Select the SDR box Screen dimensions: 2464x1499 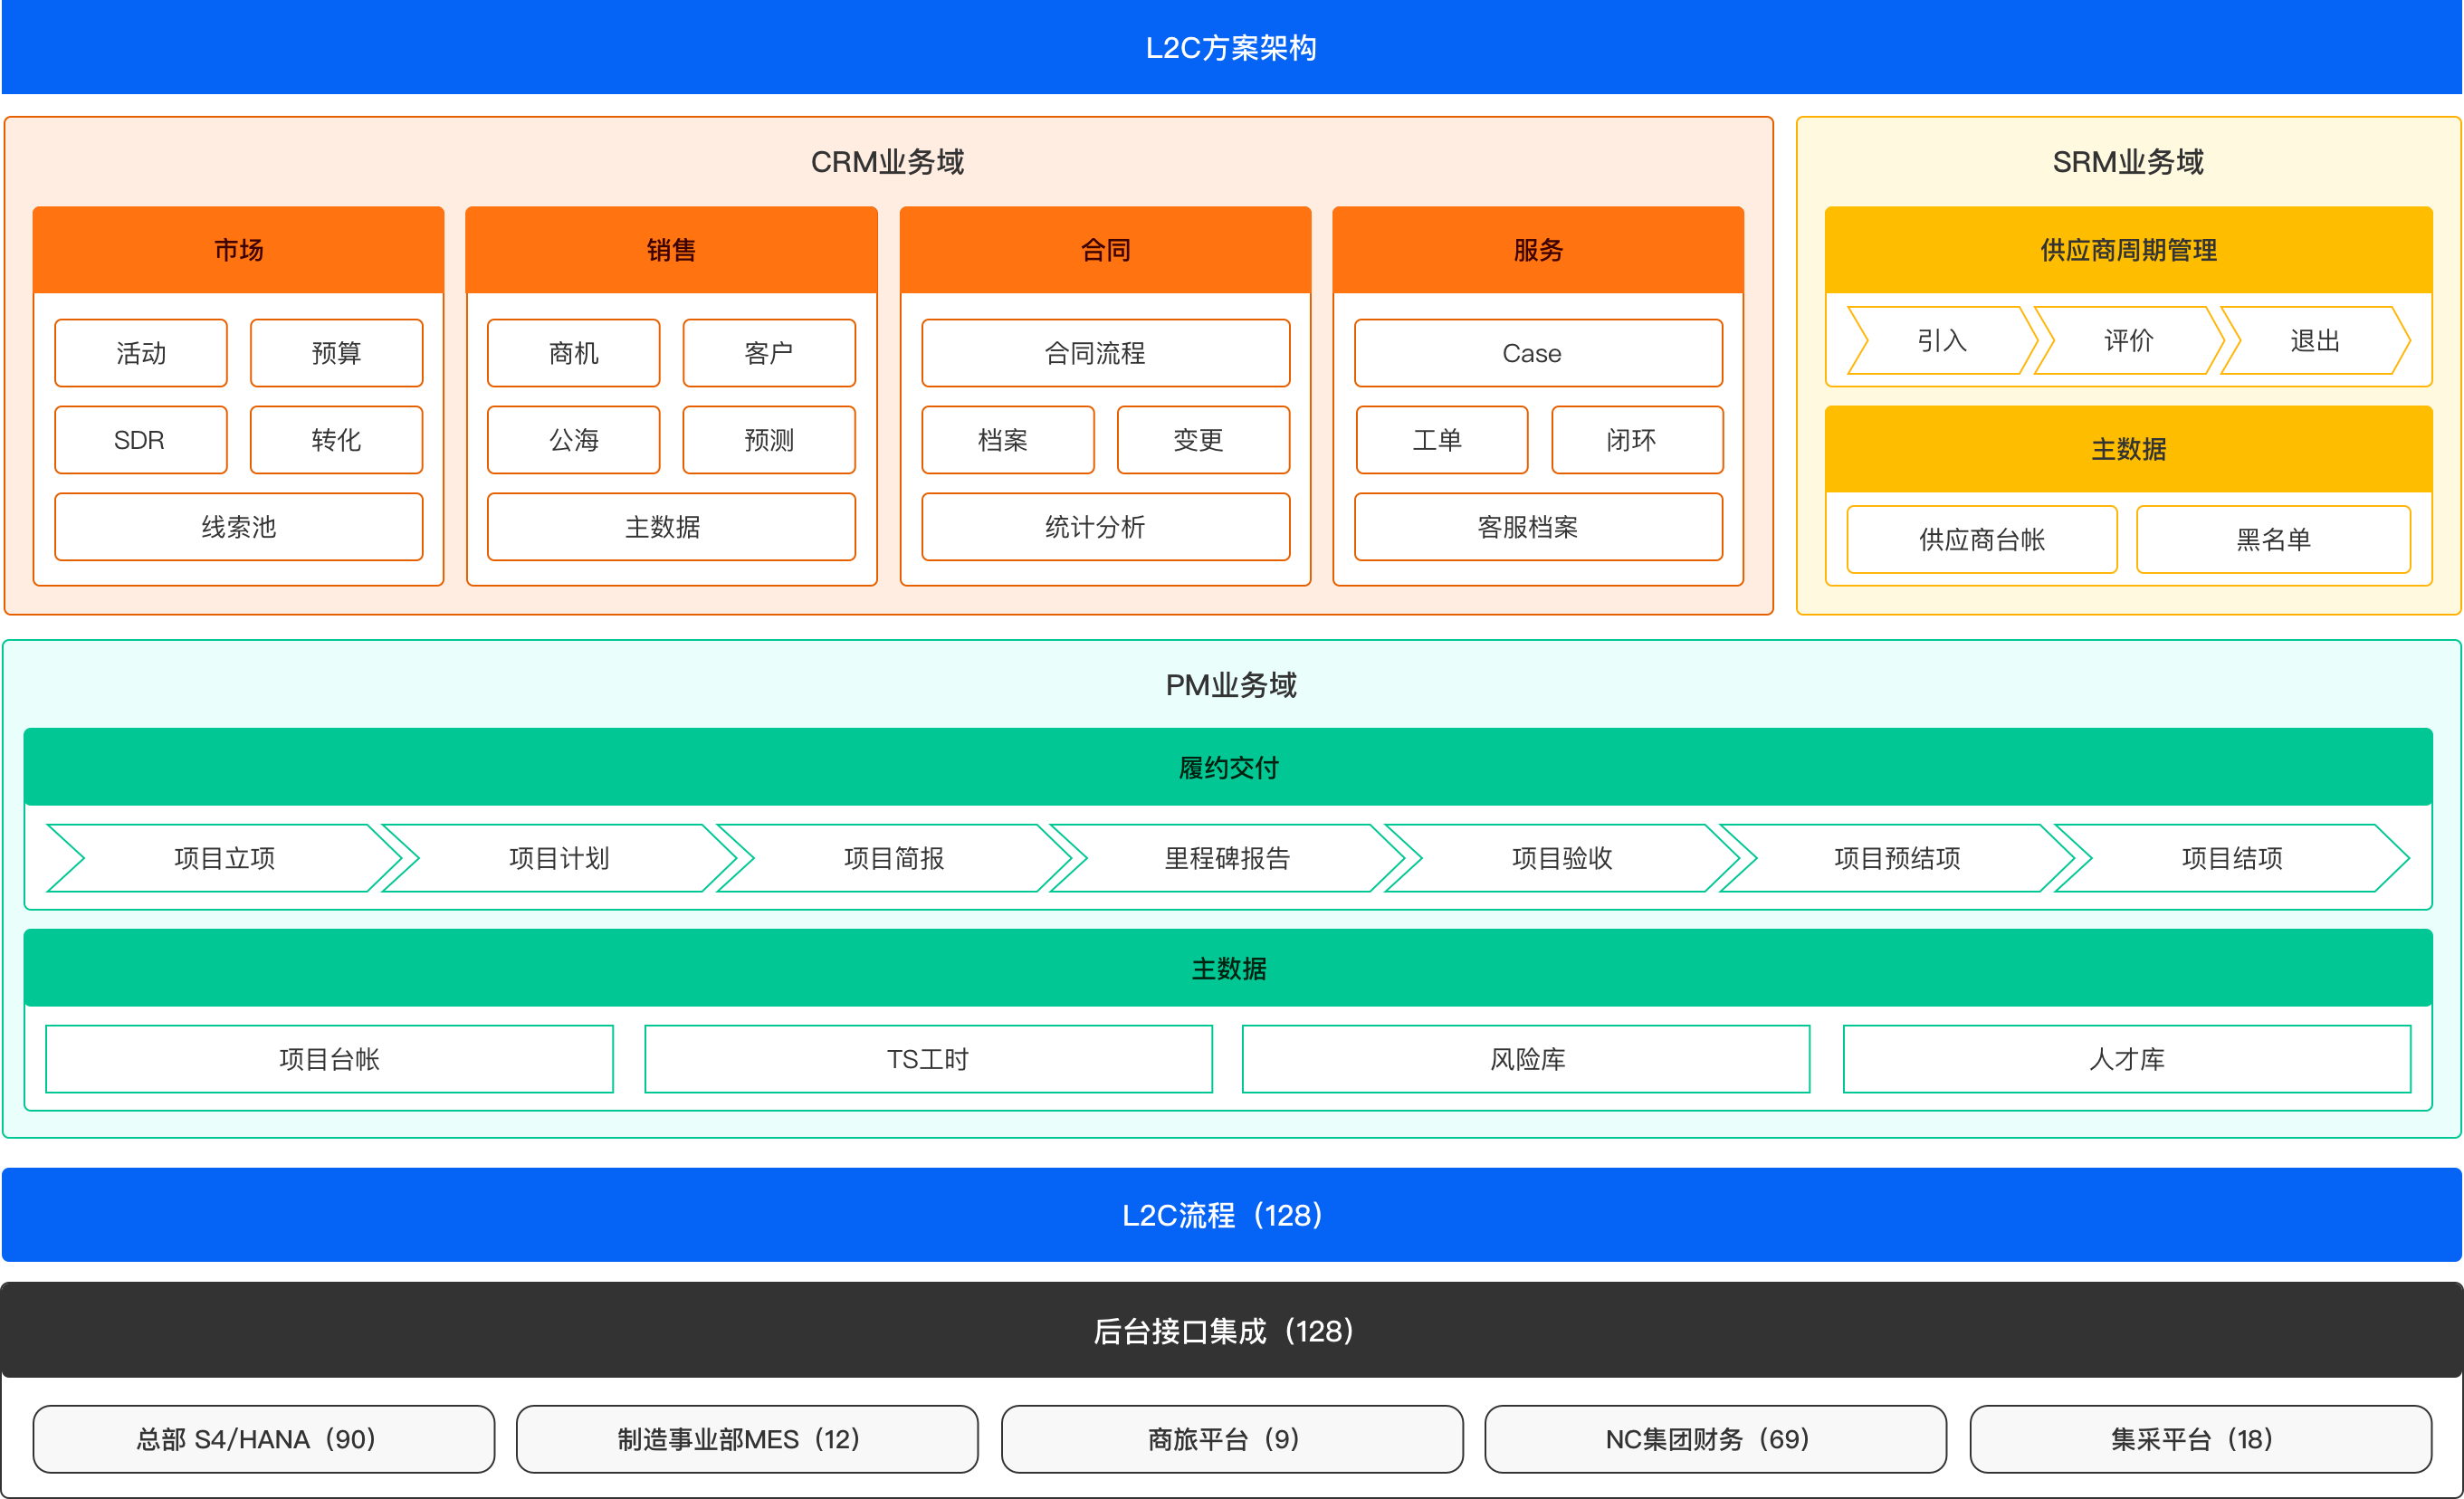pyautogui.click(x=141, y=440)
